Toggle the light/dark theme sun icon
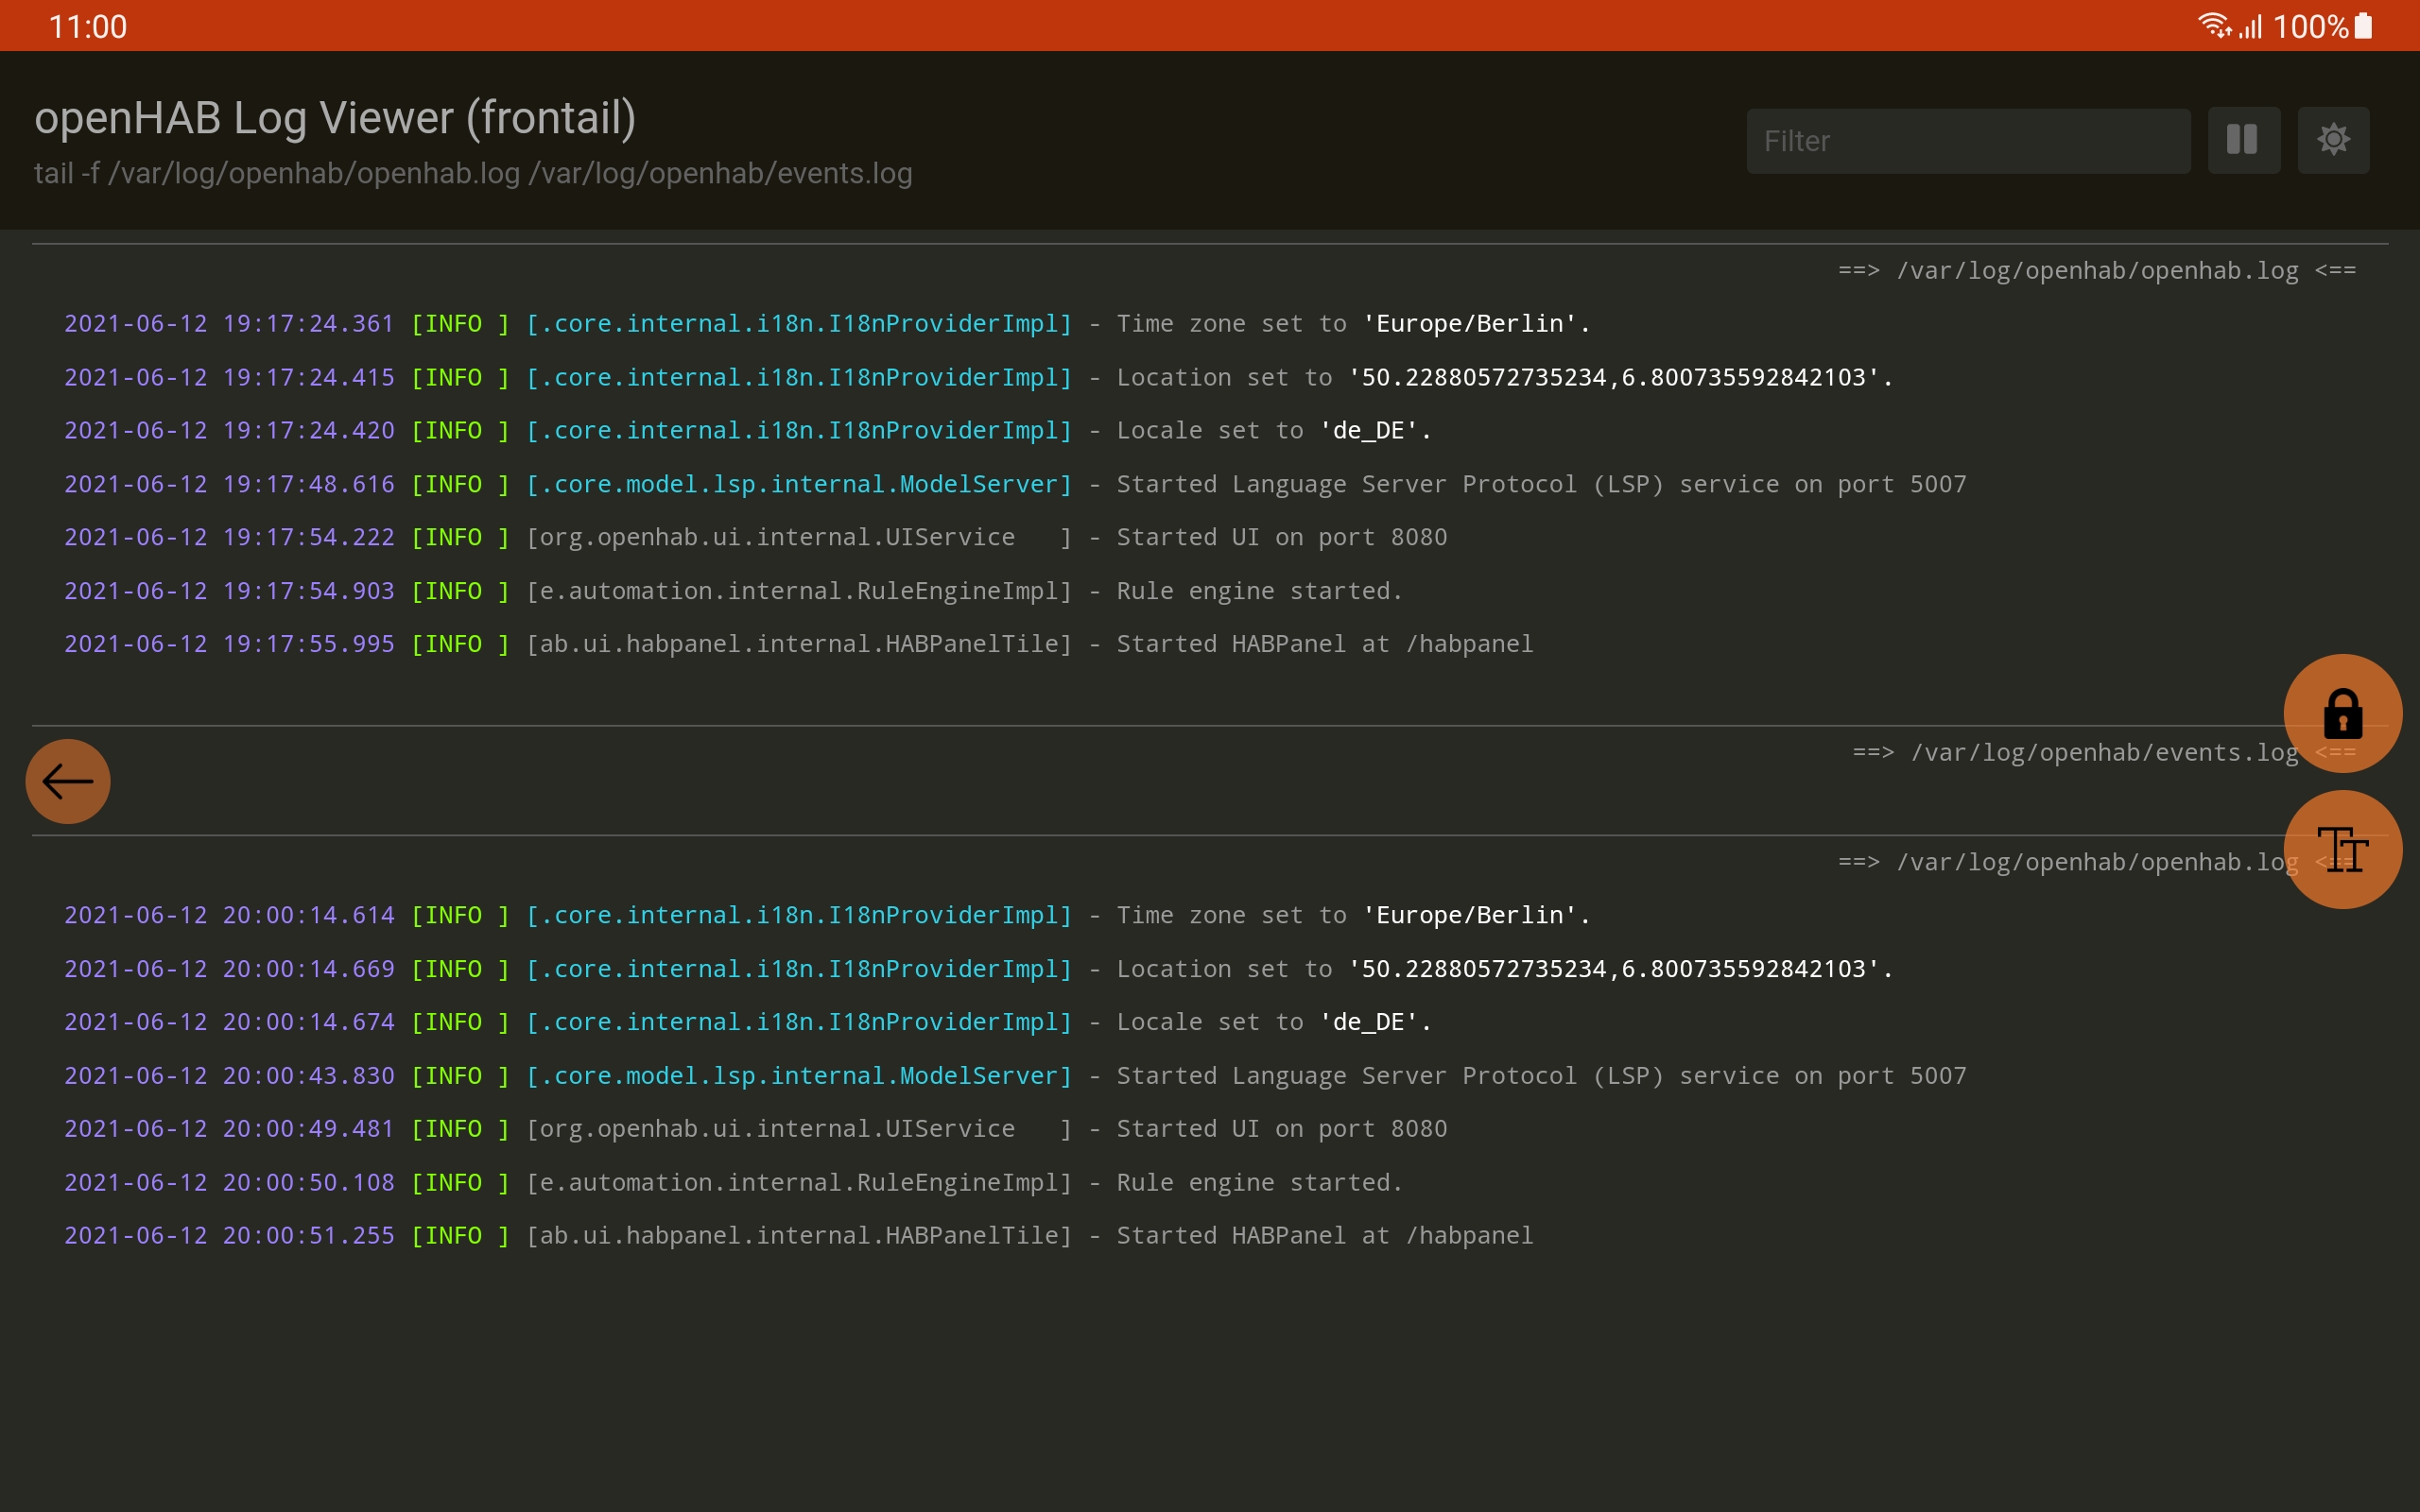This screenshot has height=1512, width=2420. coord(2333,140)
